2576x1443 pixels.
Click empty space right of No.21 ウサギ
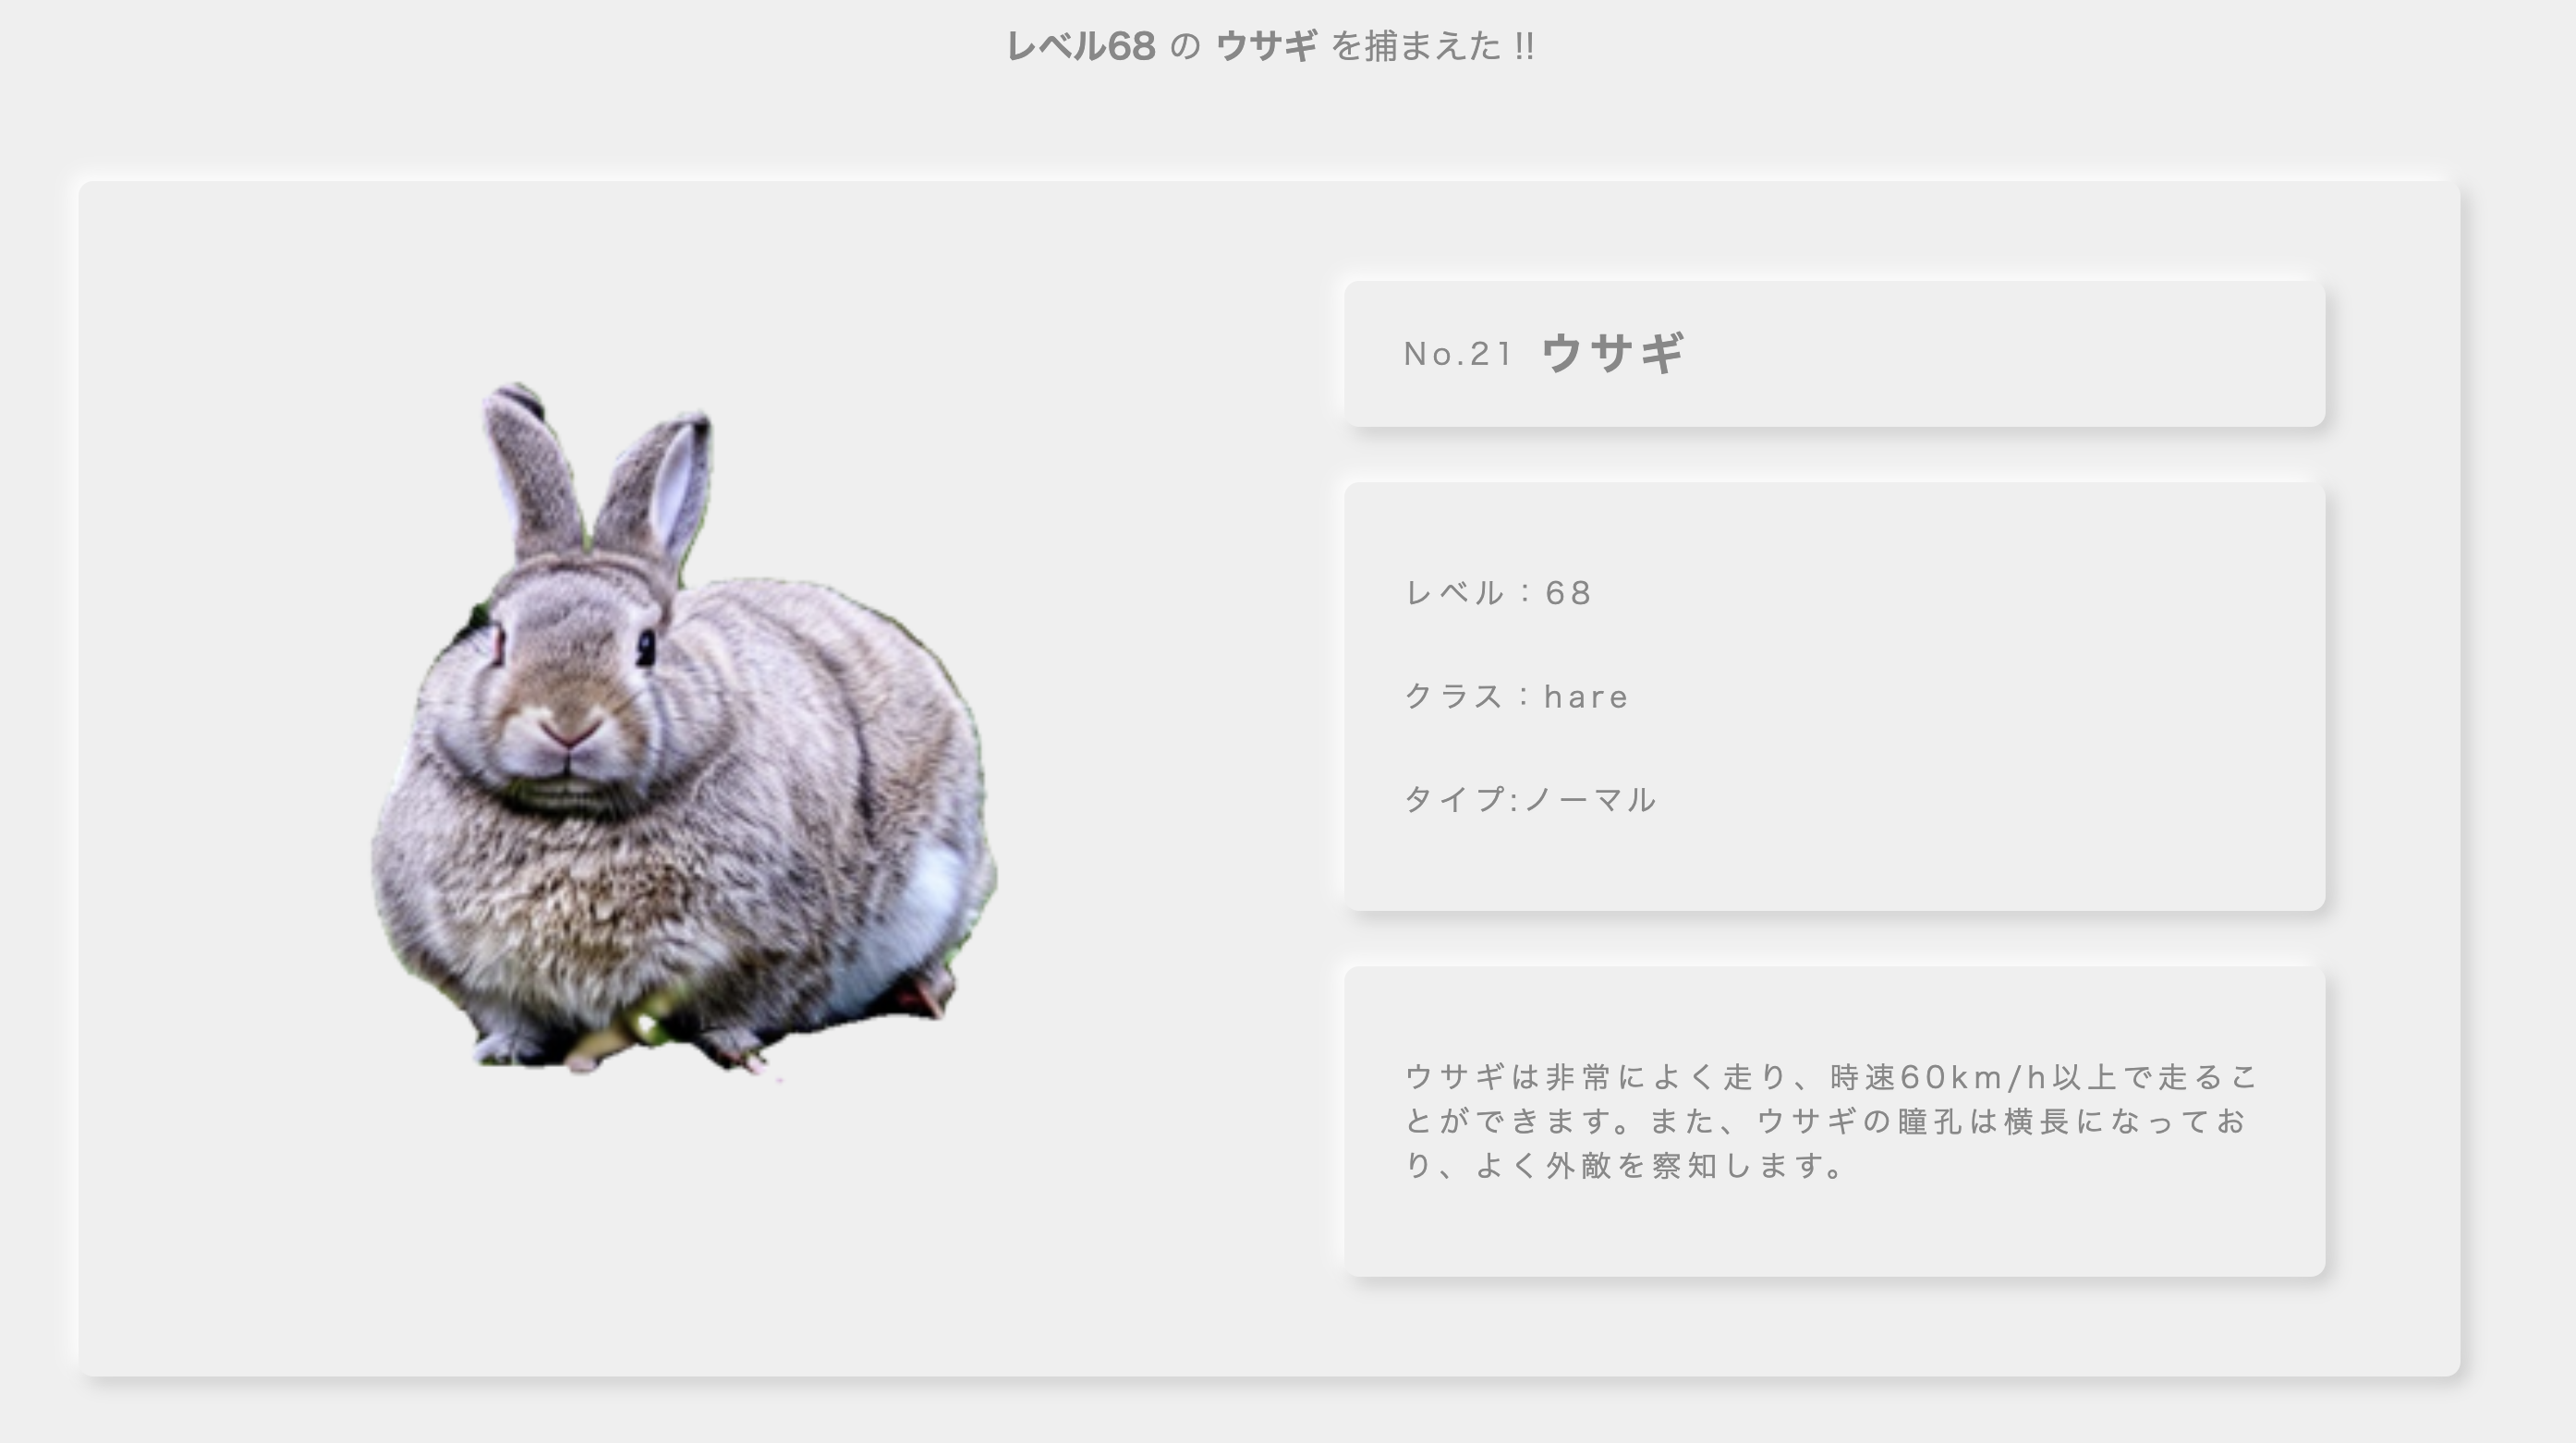coord(2000,354)
